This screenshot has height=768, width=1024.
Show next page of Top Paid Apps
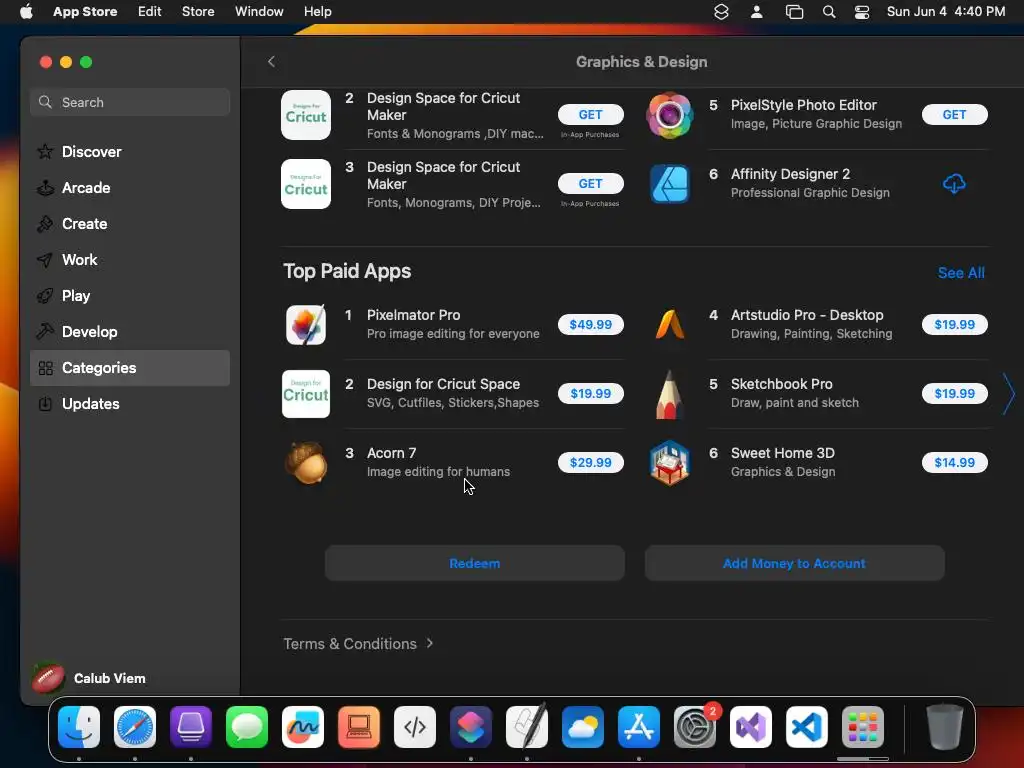[1008, 394]
